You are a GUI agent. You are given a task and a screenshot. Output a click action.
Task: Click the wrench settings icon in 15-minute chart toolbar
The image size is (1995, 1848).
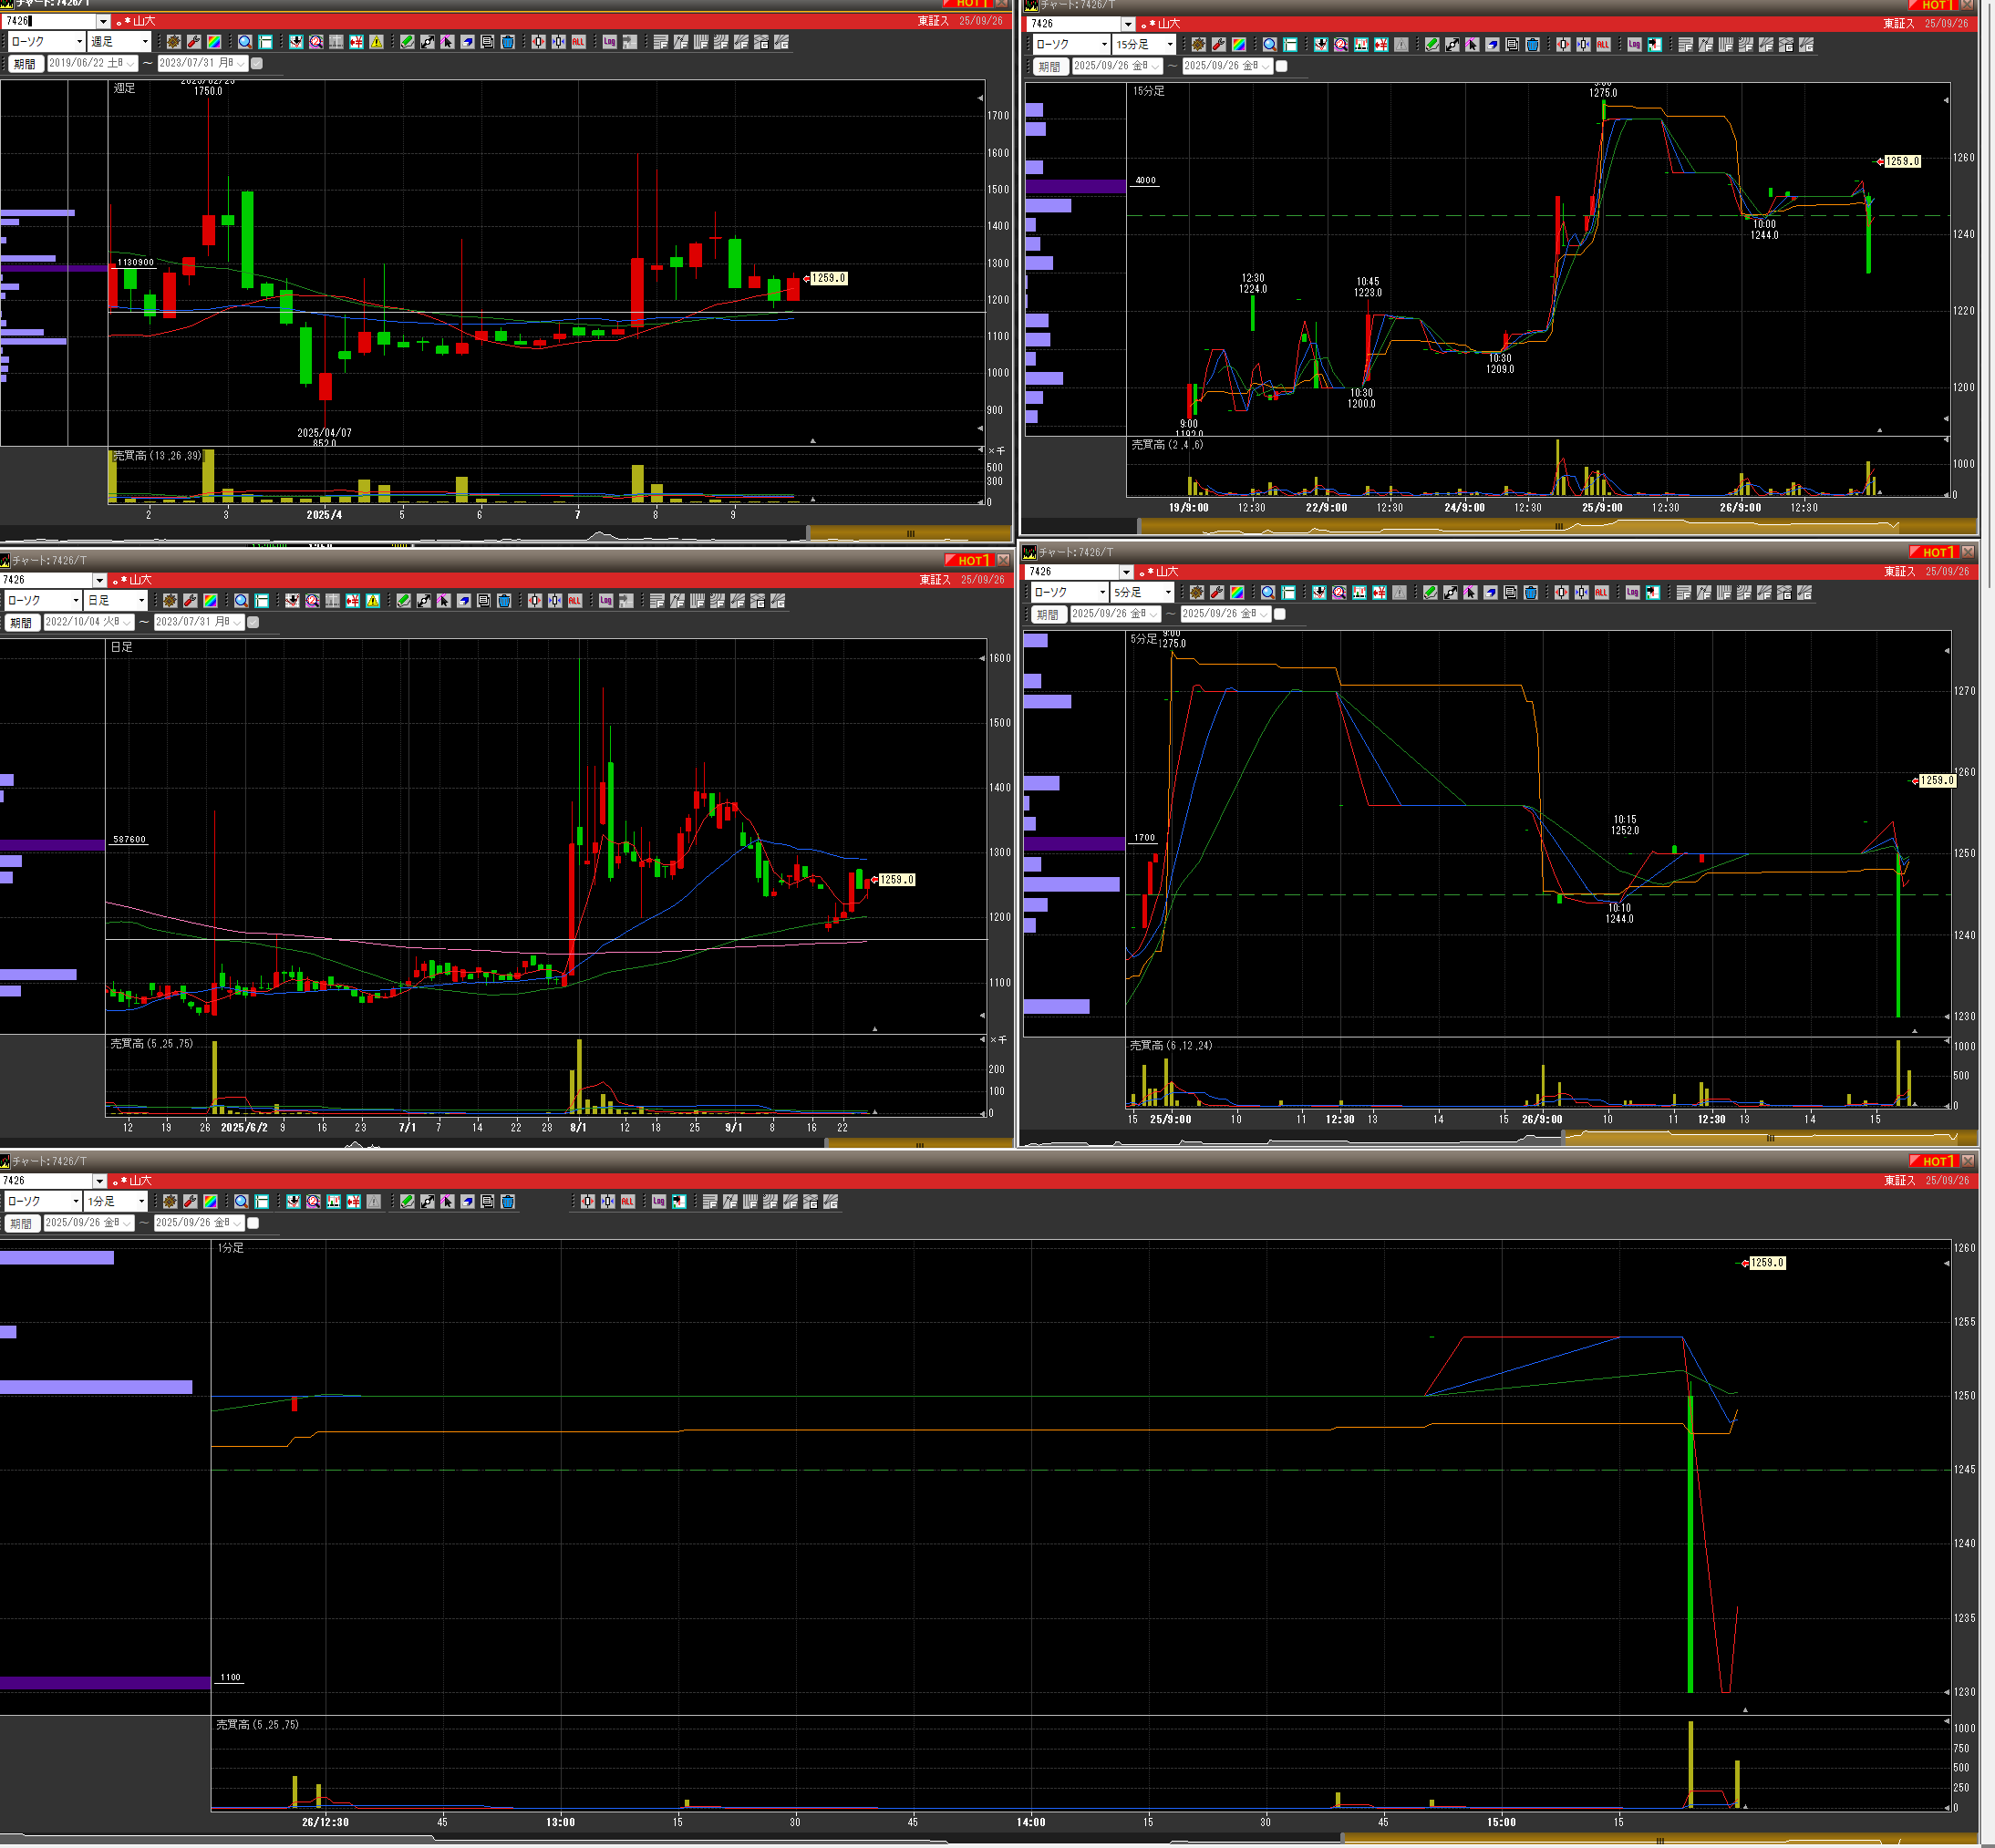pyautogui.click(x=1218, y=45)
